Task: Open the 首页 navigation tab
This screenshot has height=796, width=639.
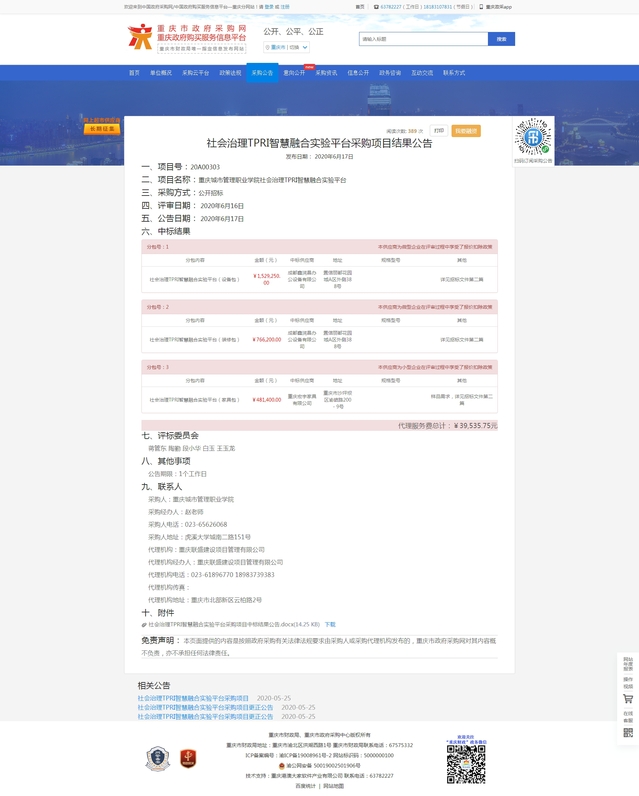Action: click(x=134, y=73)
